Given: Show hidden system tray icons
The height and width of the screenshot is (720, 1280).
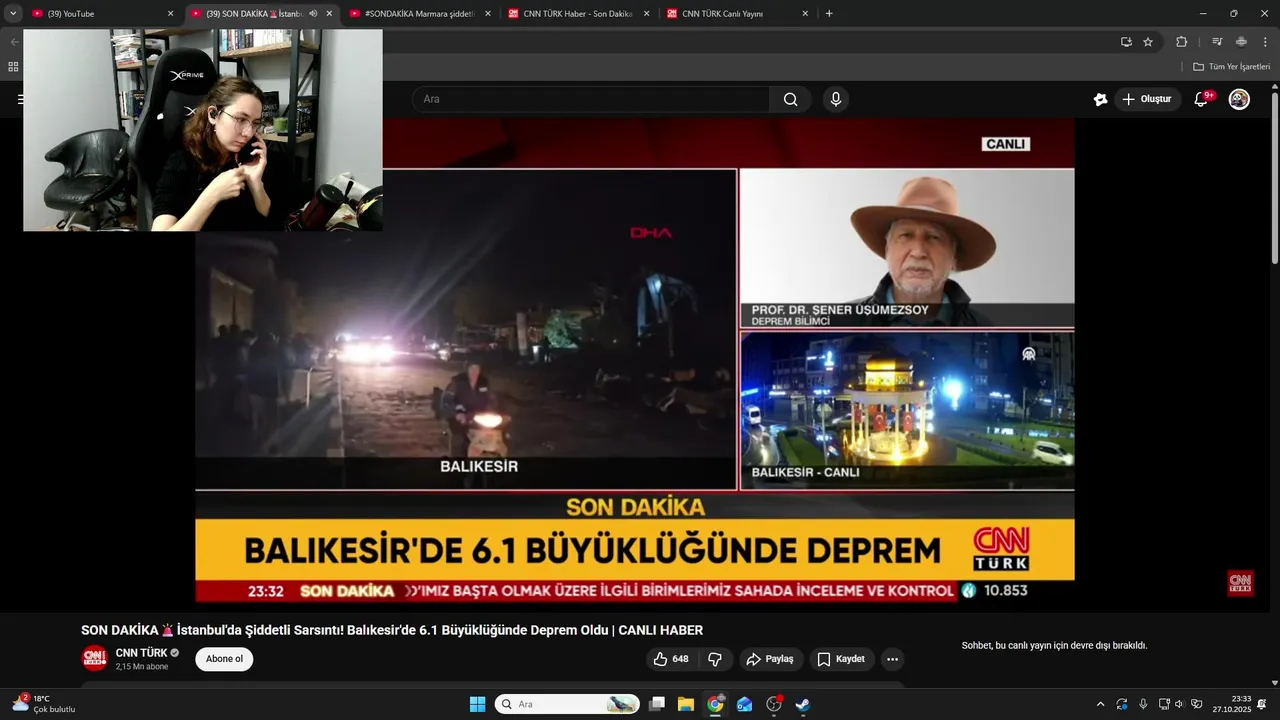Looking at the screenshot, I should [1101, 704].
